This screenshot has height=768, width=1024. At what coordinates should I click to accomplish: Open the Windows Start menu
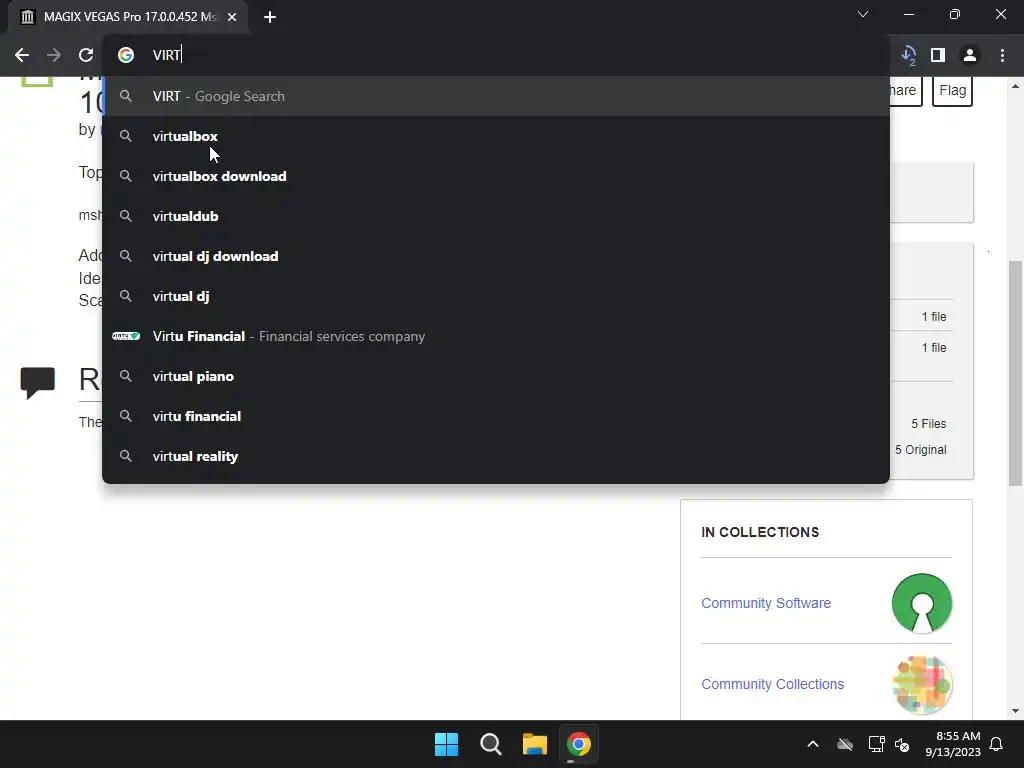coord(447,744)
